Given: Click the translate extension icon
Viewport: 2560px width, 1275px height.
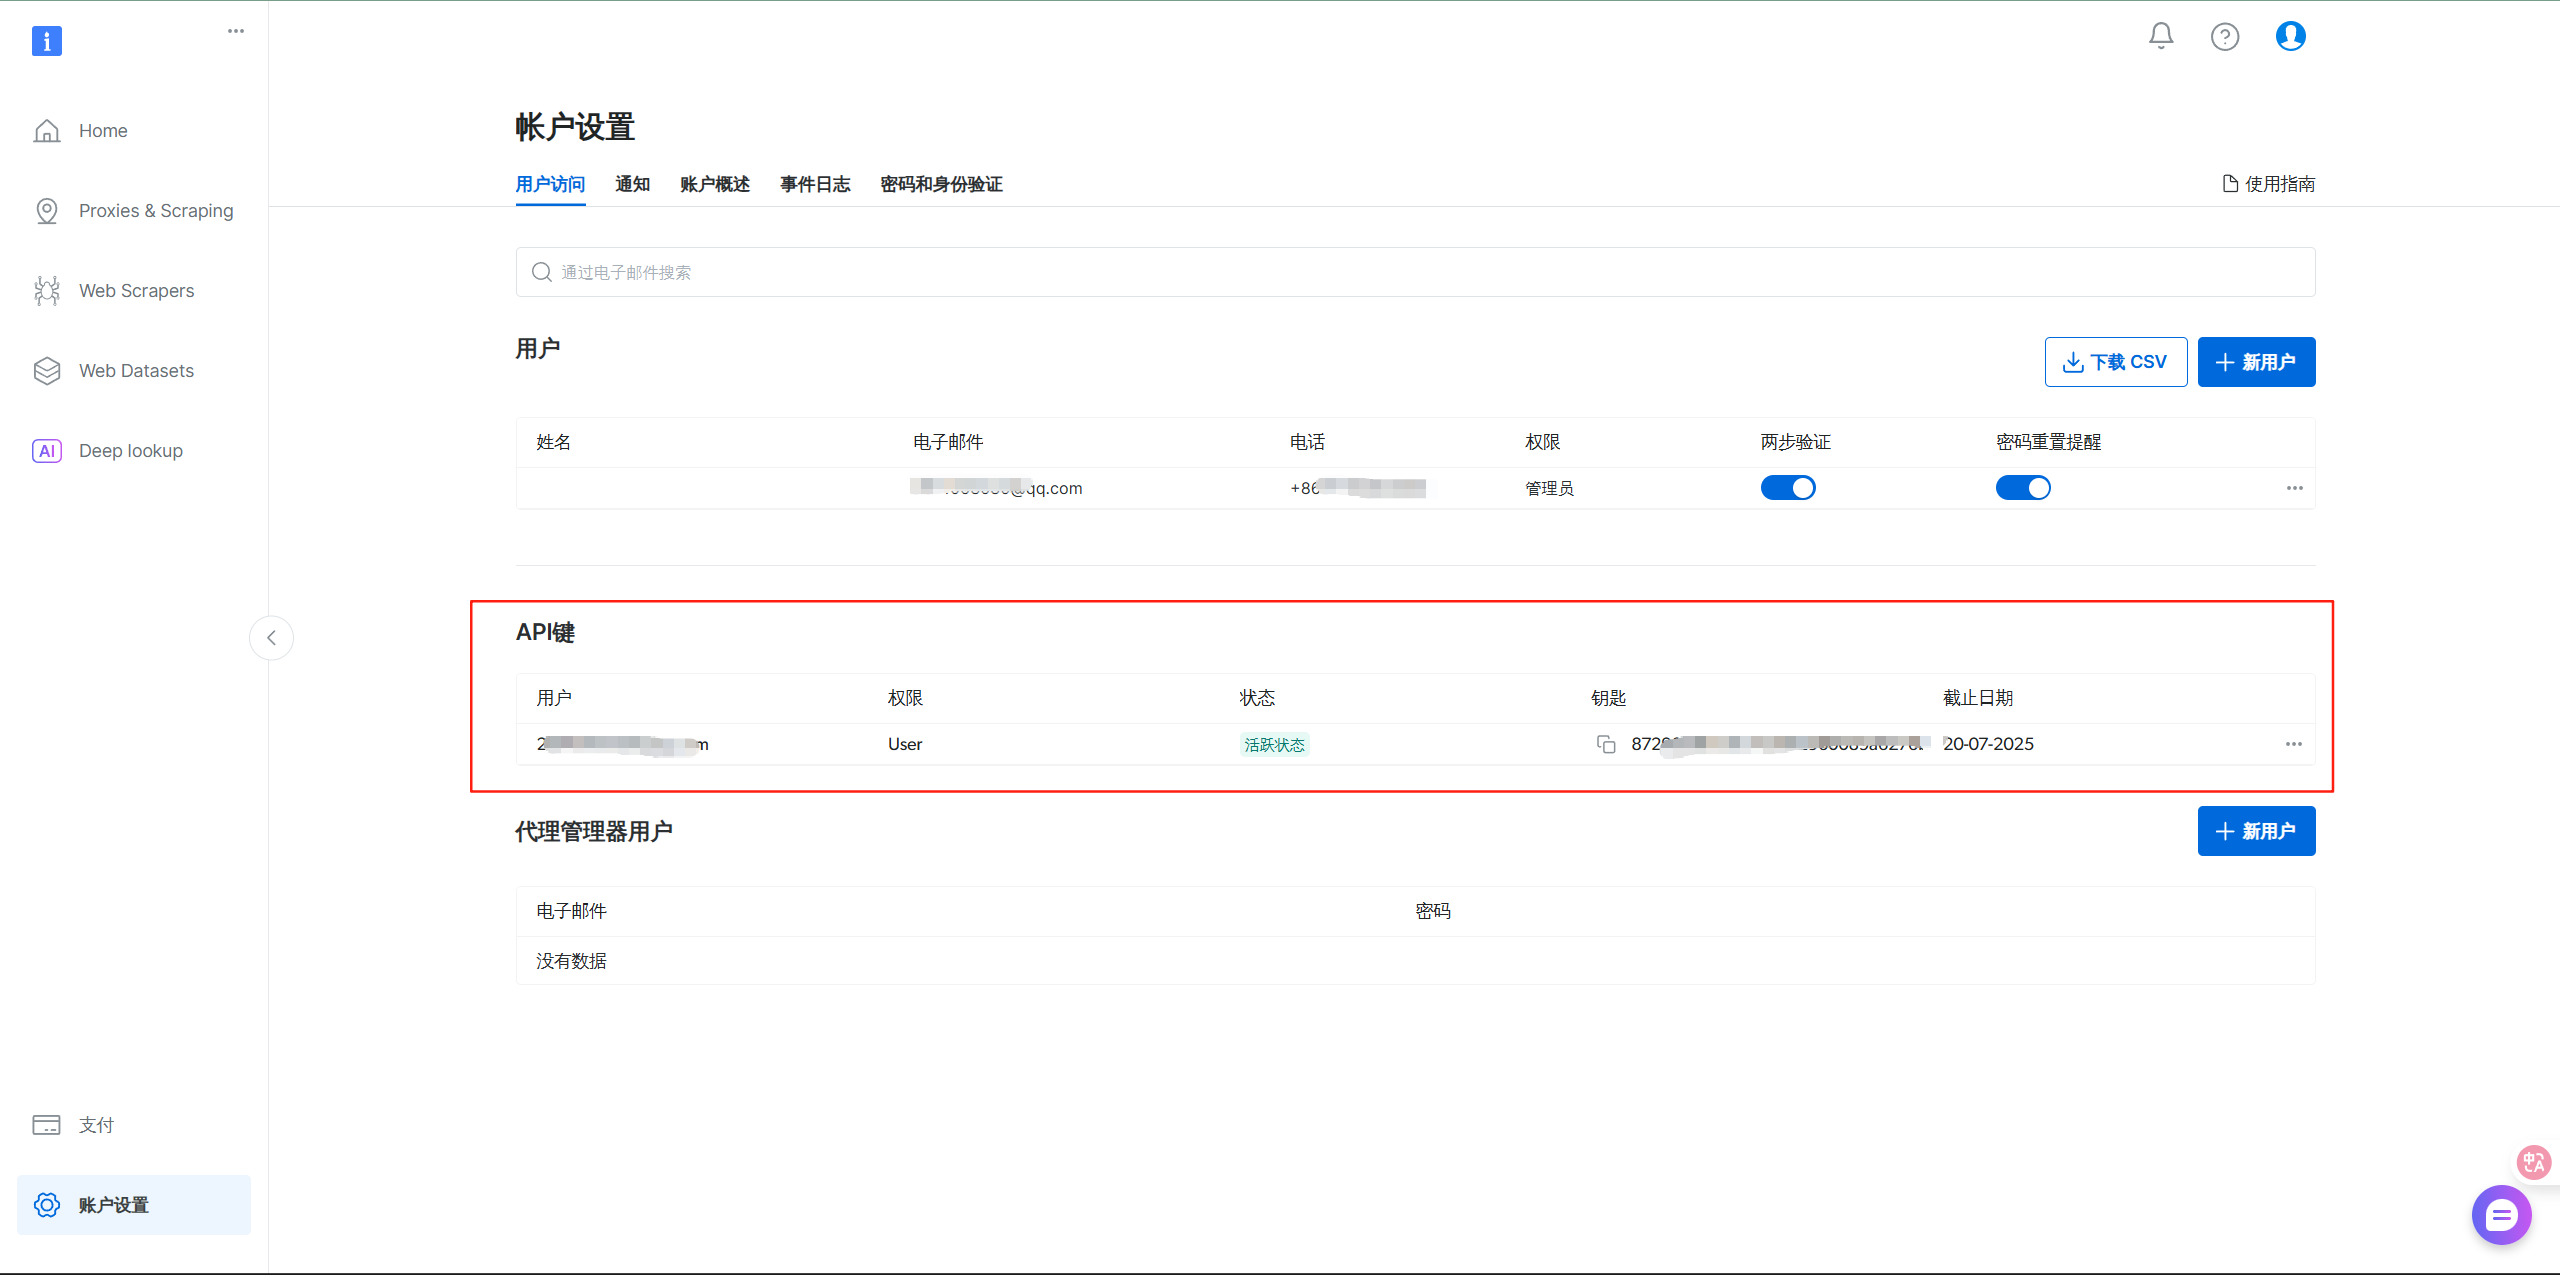Looking at the screenshot, I should coord(2533,1161).
